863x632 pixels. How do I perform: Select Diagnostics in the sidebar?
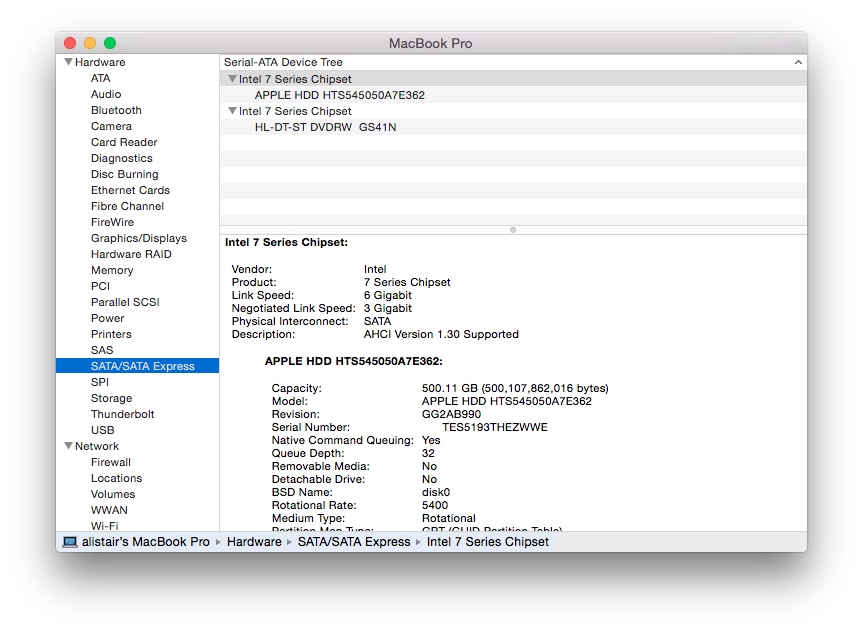(x=122, y=158)
